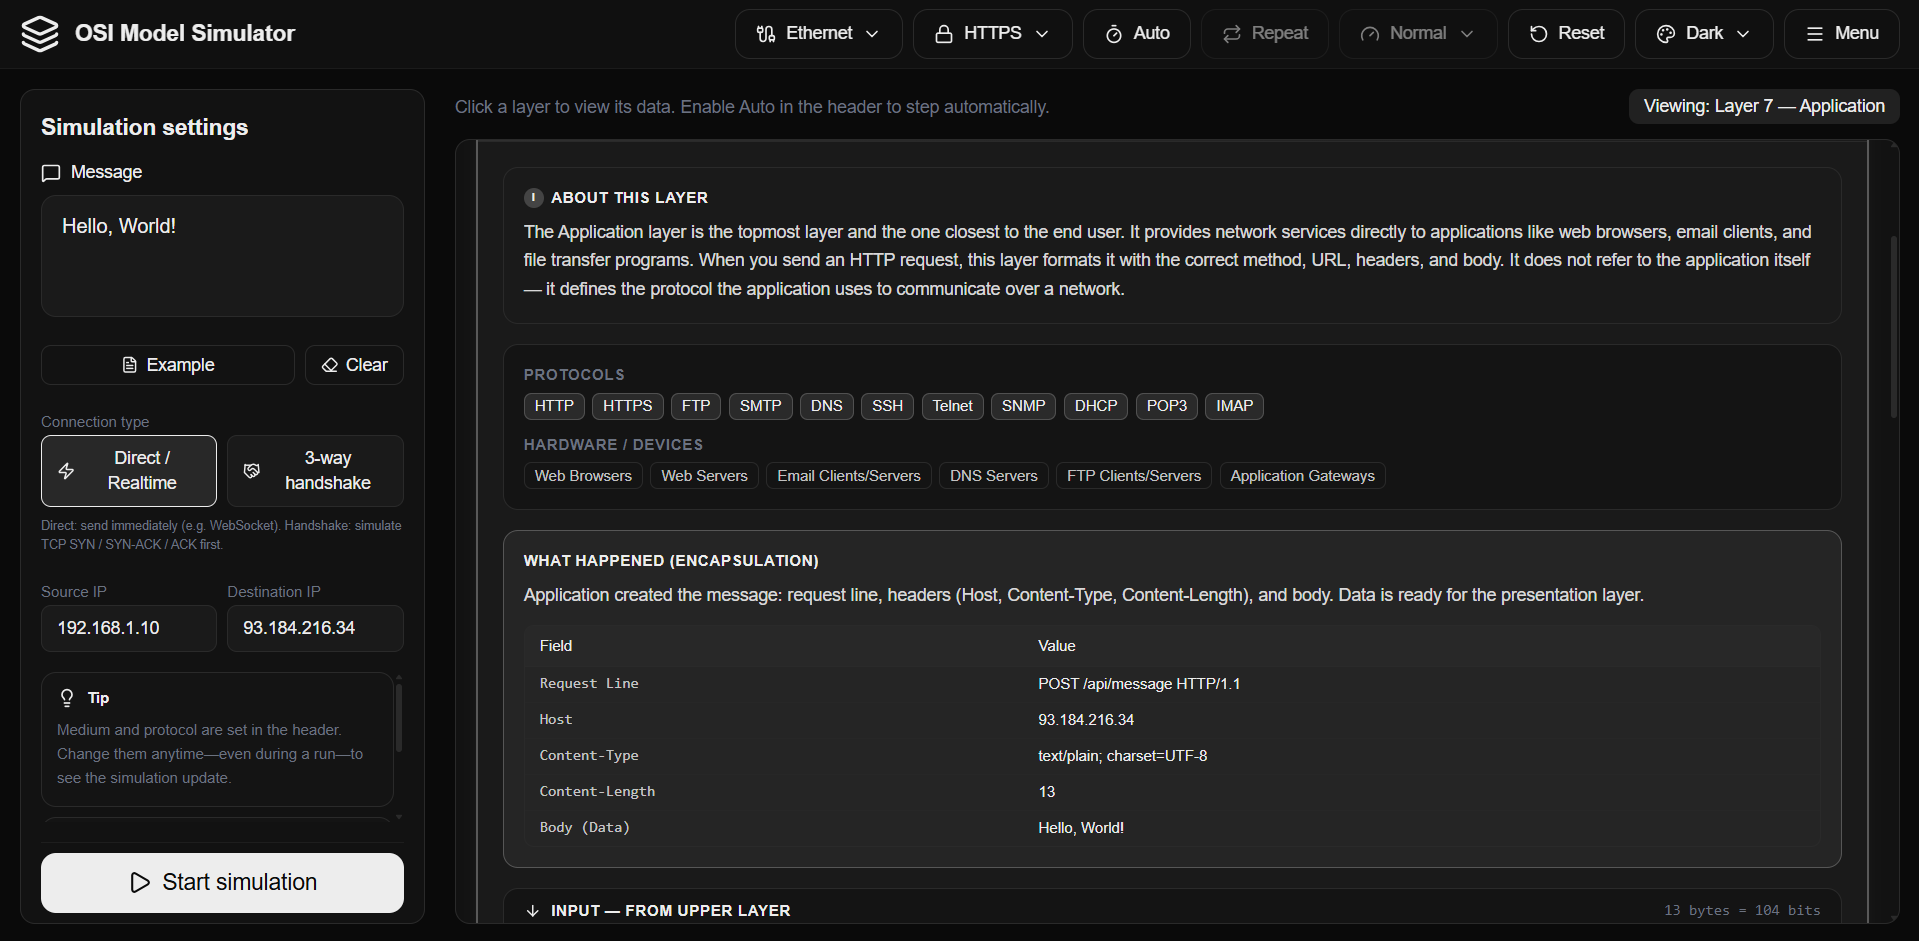Screen dimensions: 1919x941
Task: Click the POP3 protocol tag
Action: coord(1167,406)
